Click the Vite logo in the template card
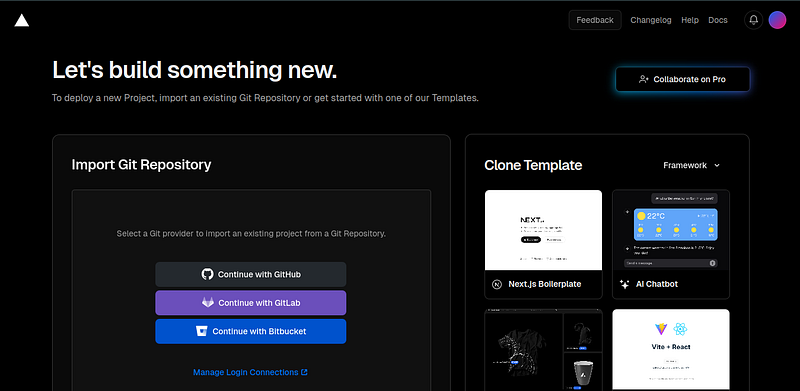Screen dimensions: 800x391 (x=661, y=329)
